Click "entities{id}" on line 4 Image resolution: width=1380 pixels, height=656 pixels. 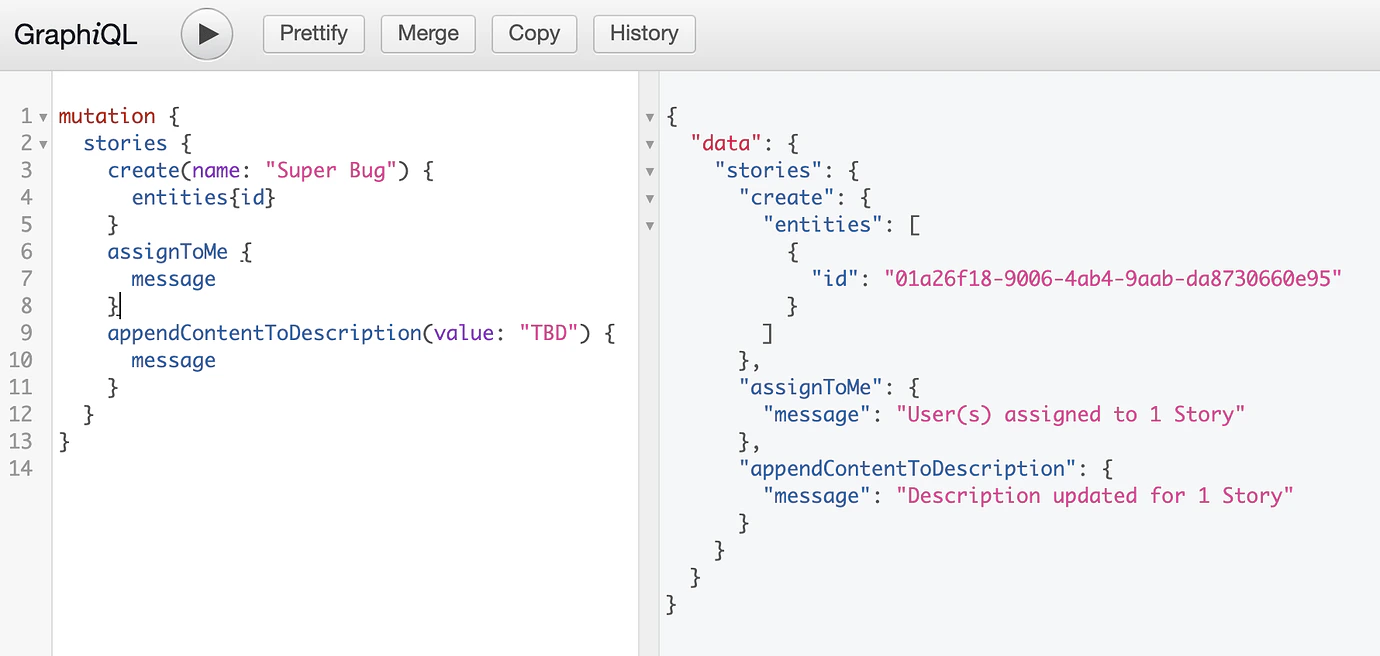pos(203,197)
